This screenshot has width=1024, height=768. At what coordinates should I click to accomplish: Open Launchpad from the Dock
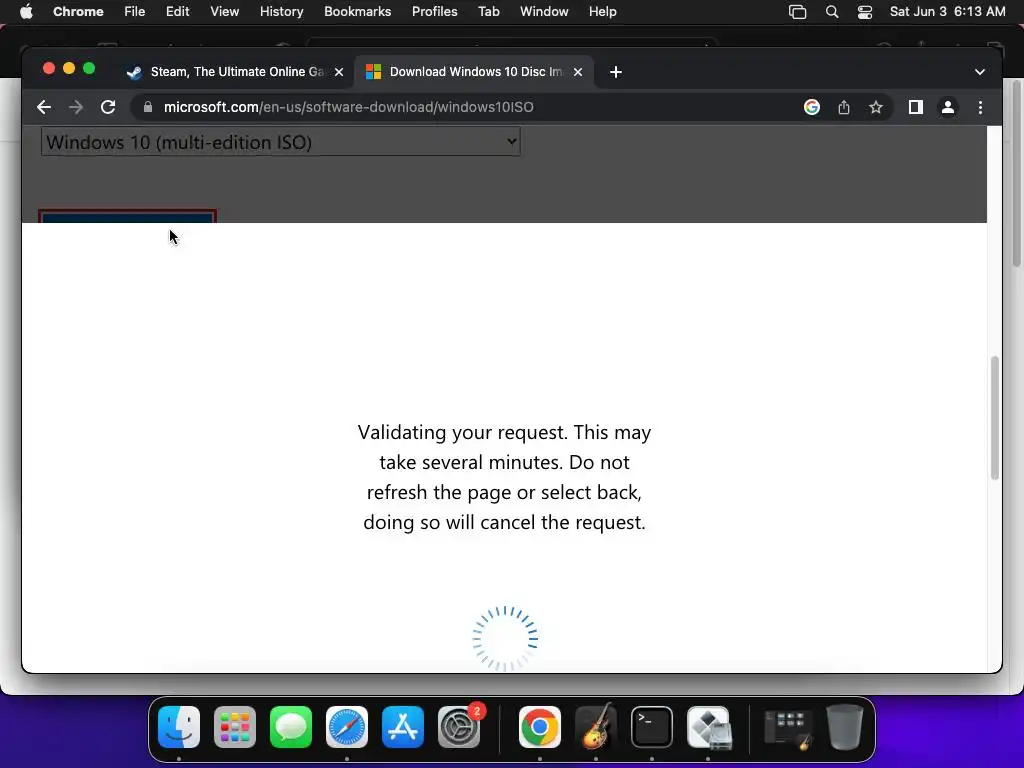coord(235,727)
